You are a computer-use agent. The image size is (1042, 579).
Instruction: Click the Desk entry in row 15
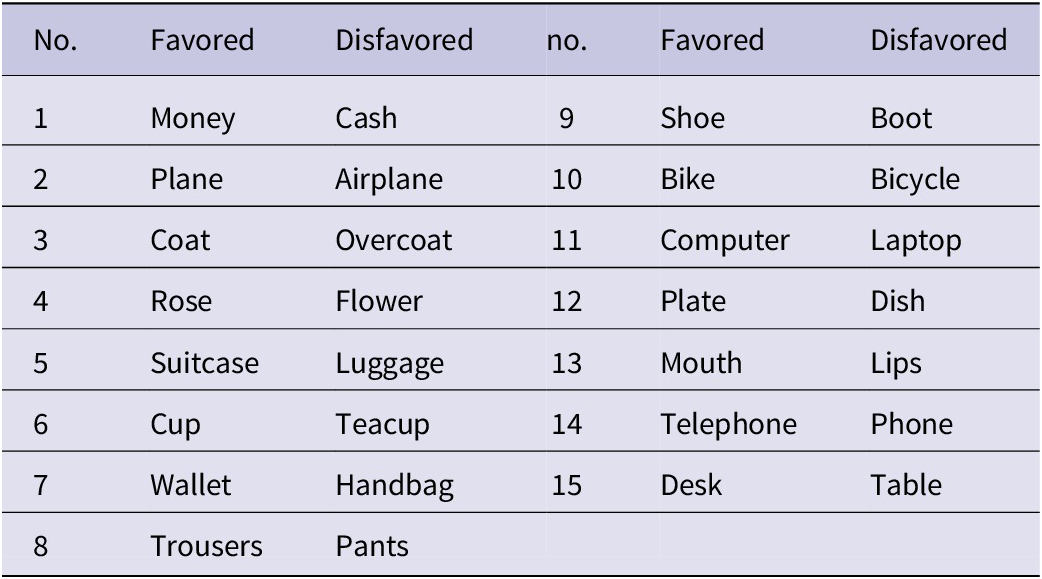tap(691, 485)
